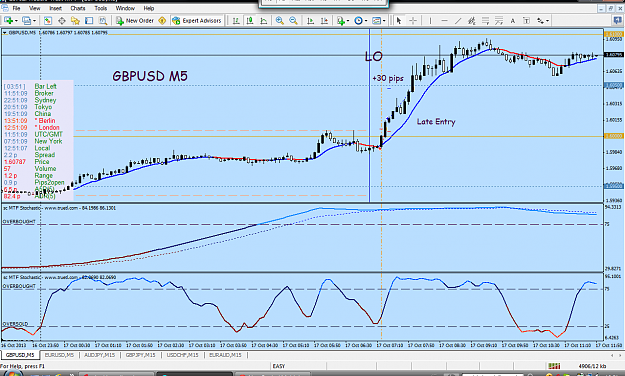Open the File menu

[x=16, y=8]
